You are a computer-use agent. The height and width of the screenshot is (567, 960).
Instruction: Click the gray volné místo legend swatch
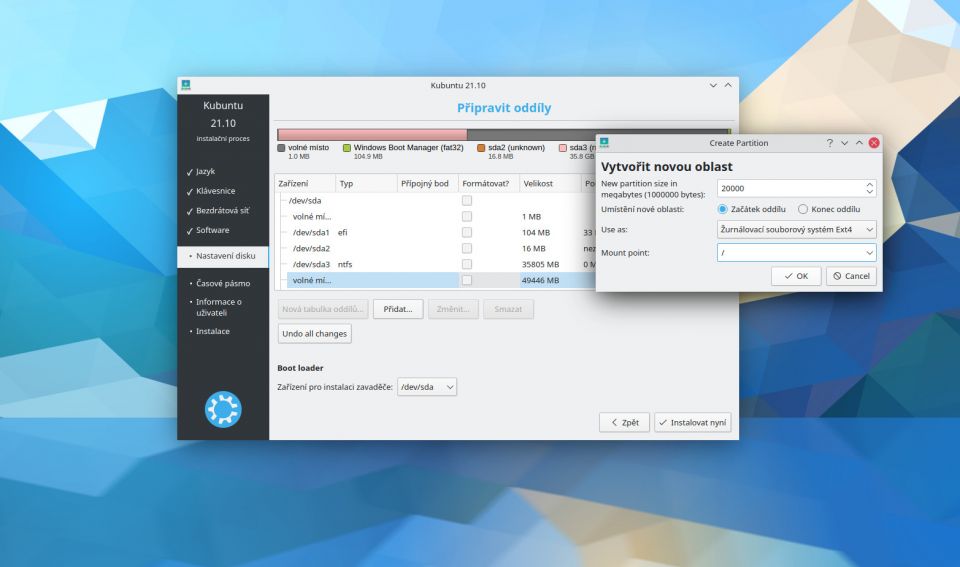click(281, 148)
